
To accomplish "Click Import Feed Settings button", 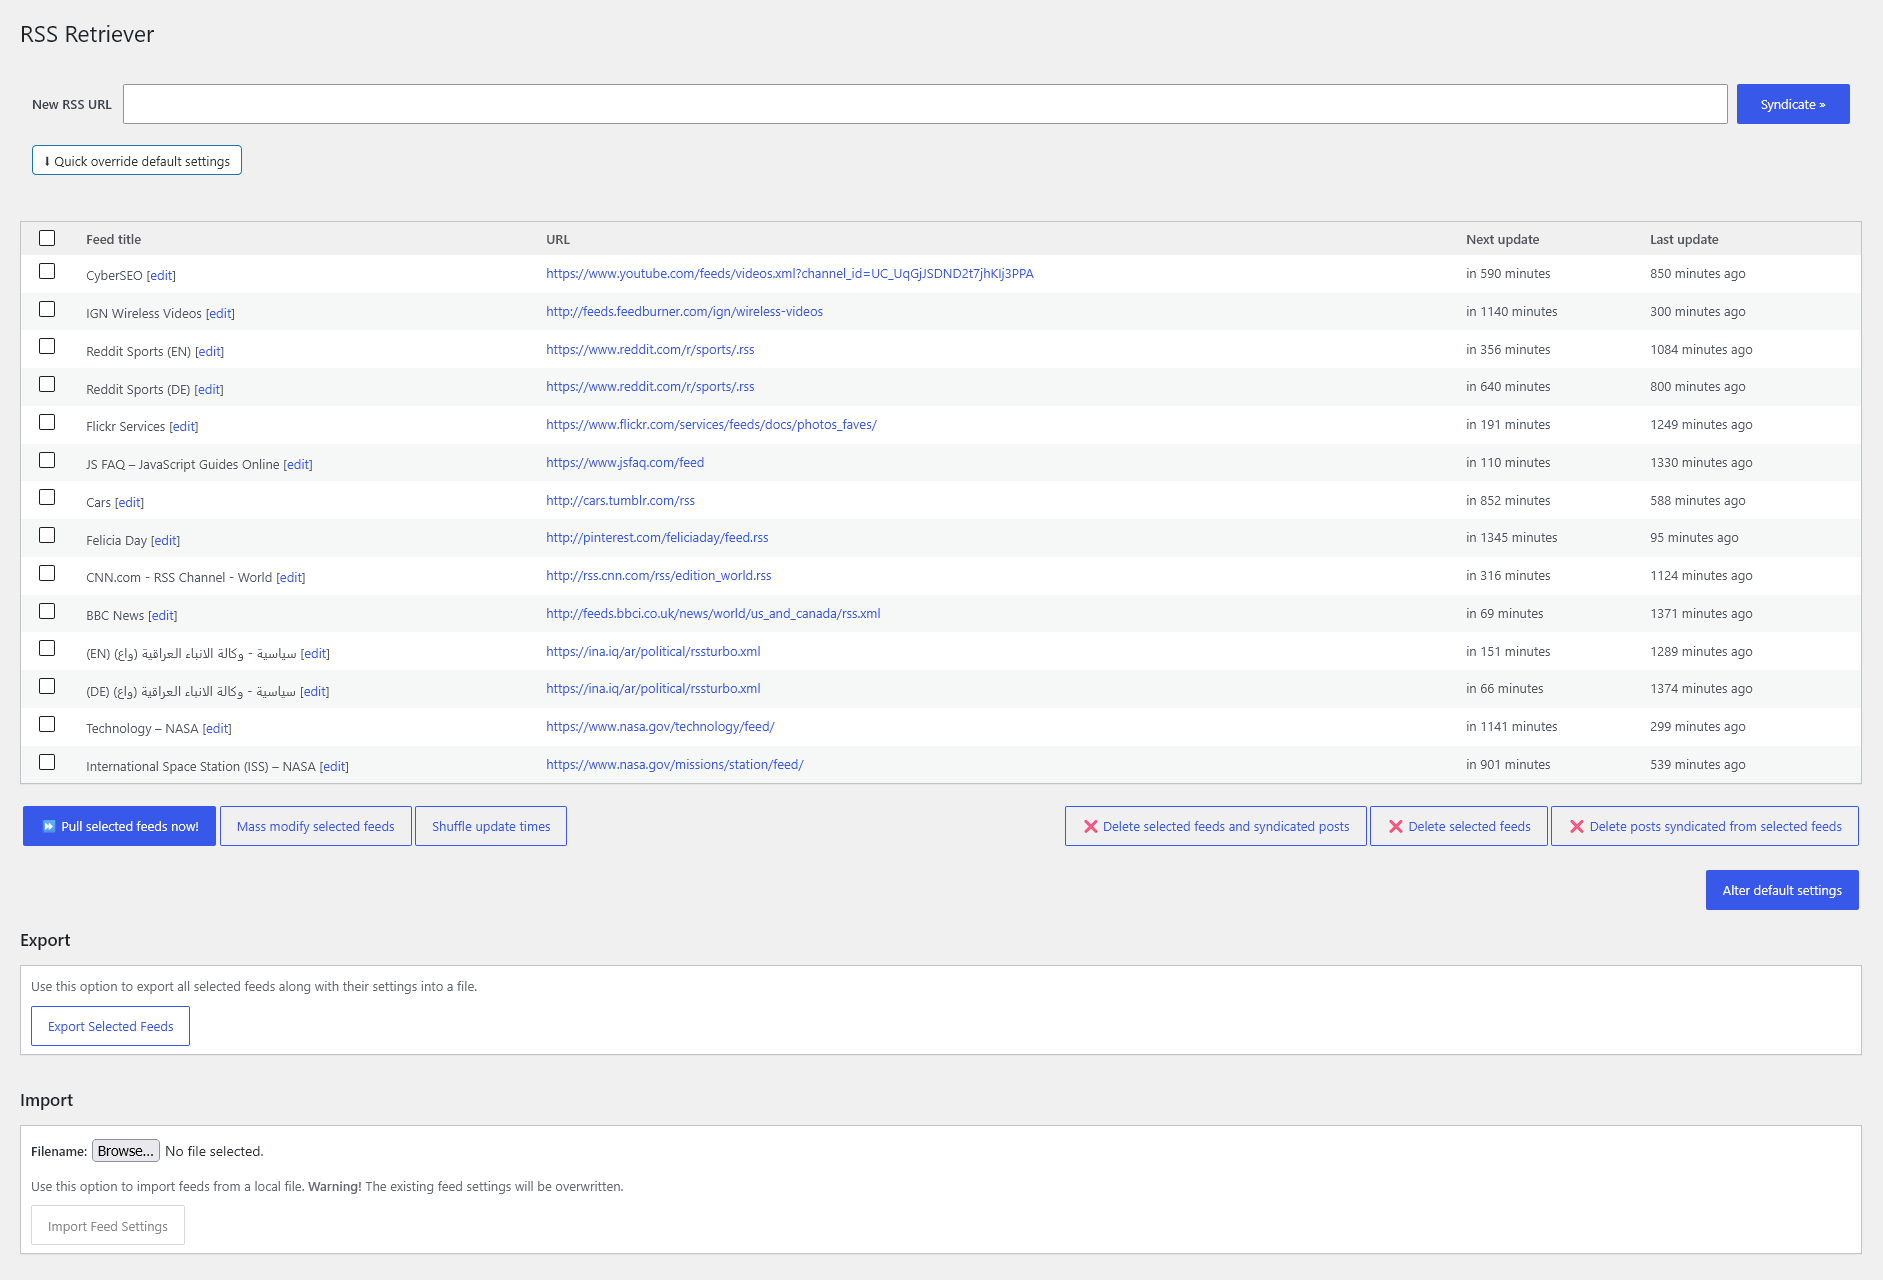I will [107, 1226].
